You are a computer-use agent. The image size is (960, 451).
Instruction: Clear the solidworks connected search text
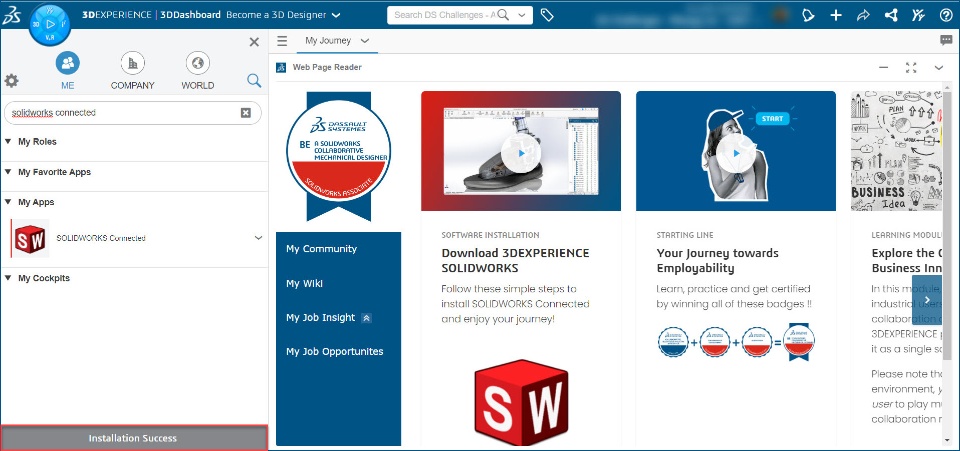point(246,113)
